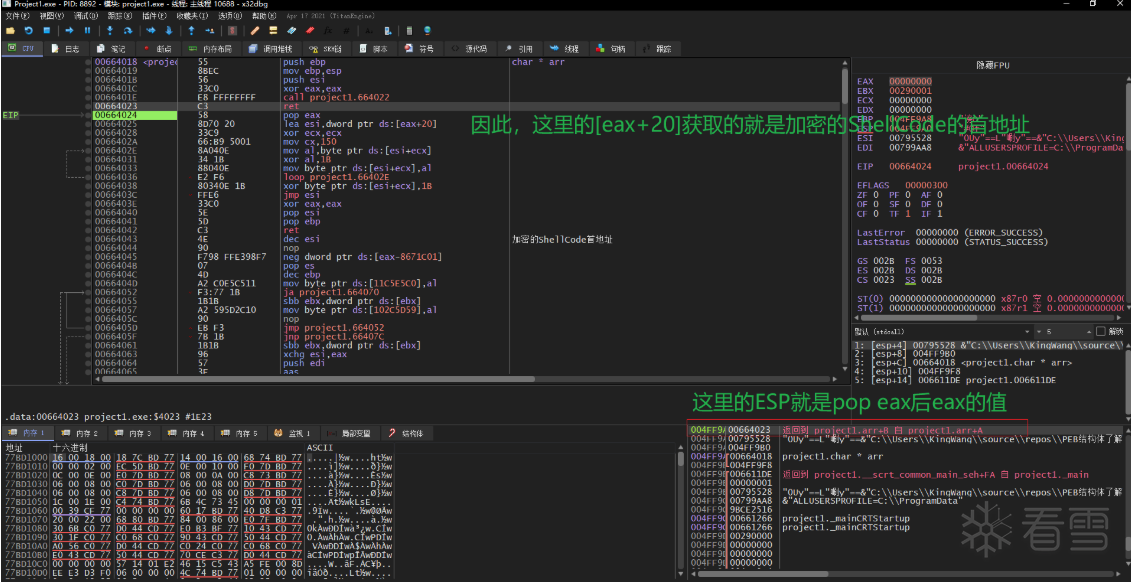The width and height of the screenshot is (1131, 582).
Task: Toggle the 解锁 checkbox in call stack panel
Action: click(x=1101, y=331)
